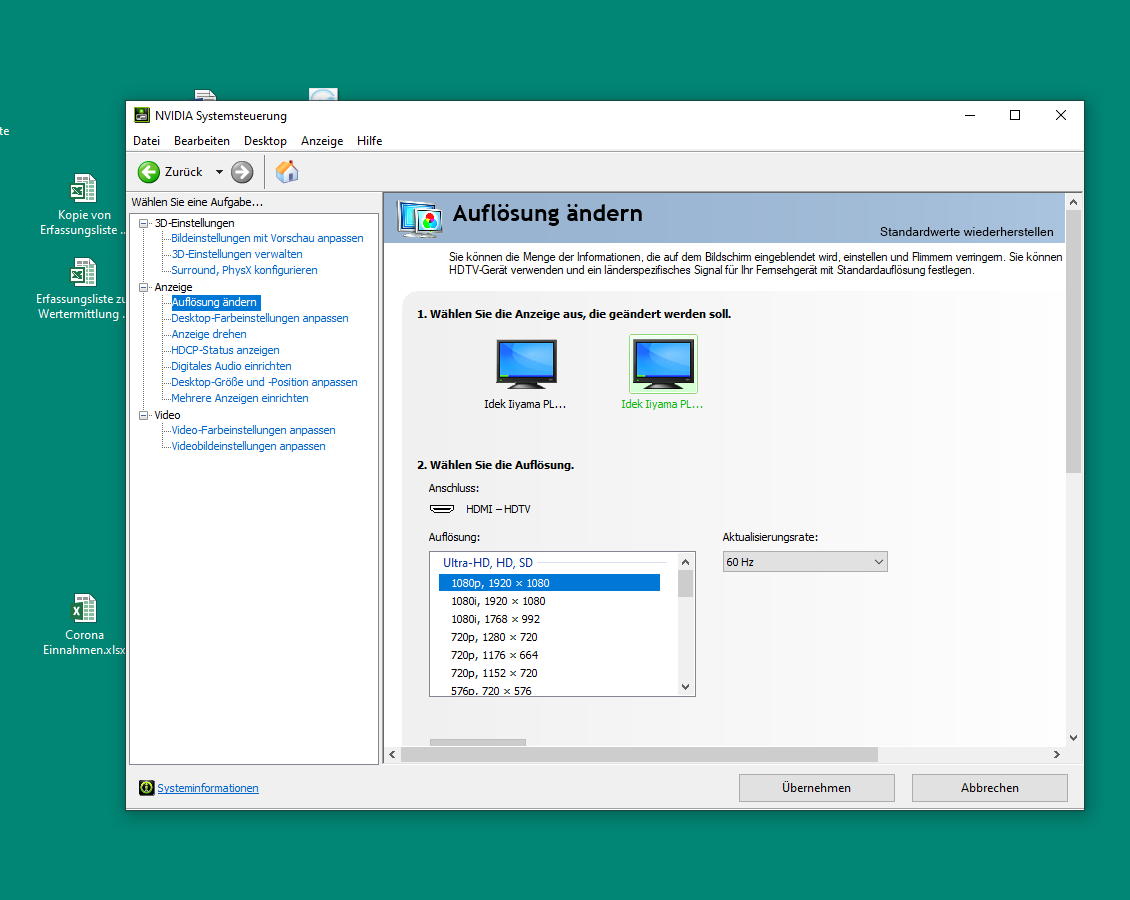Open Desktop-Größe und -Position anpassen
The width and height of the screenshot is (1130, 900).
(264, 382)
